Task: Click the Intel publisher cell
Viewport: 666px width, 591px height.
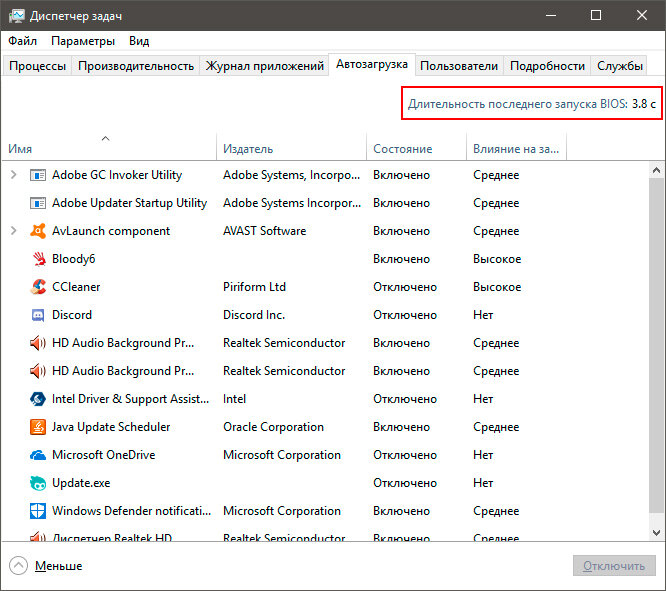Action: click(x=234, y=399)
